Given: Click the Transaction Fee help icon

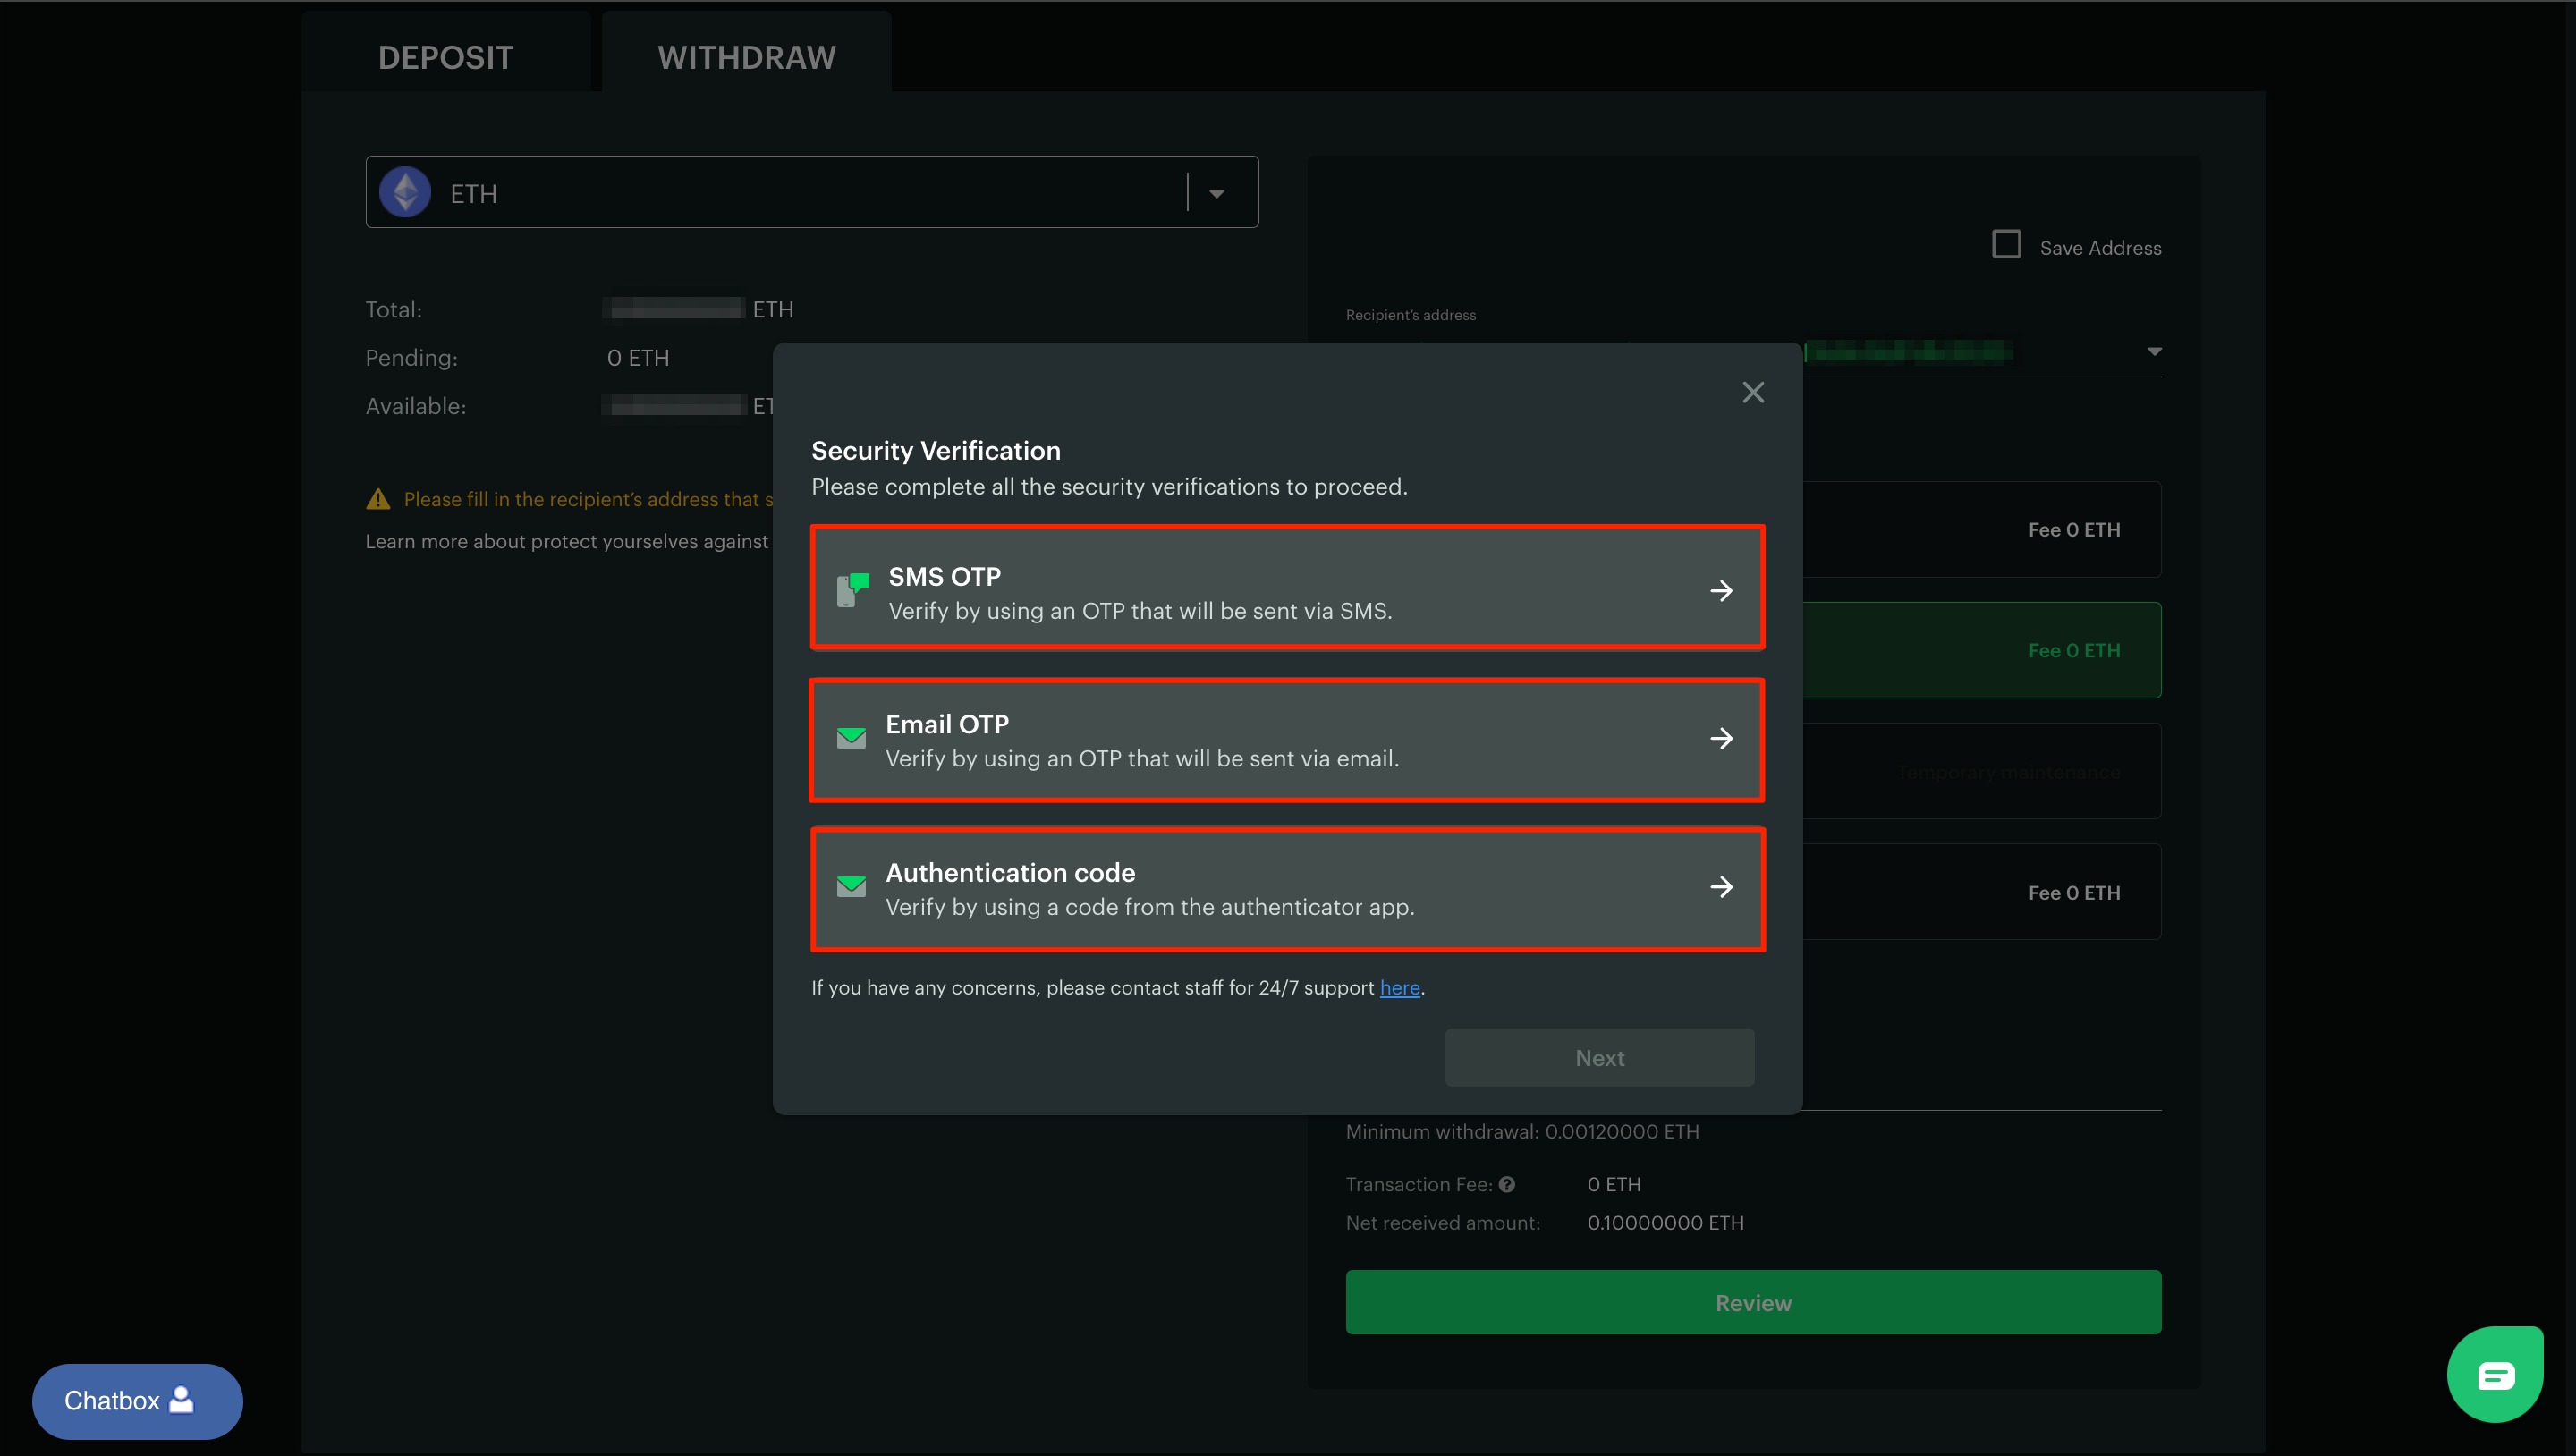Looking at the screenshot, I should tap(1507, 1184).
